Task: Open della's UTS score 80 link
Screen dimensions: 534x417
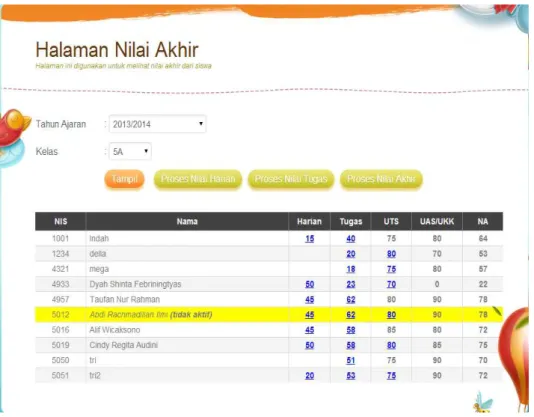Action: pyautogui.click(x=391, y=254)
